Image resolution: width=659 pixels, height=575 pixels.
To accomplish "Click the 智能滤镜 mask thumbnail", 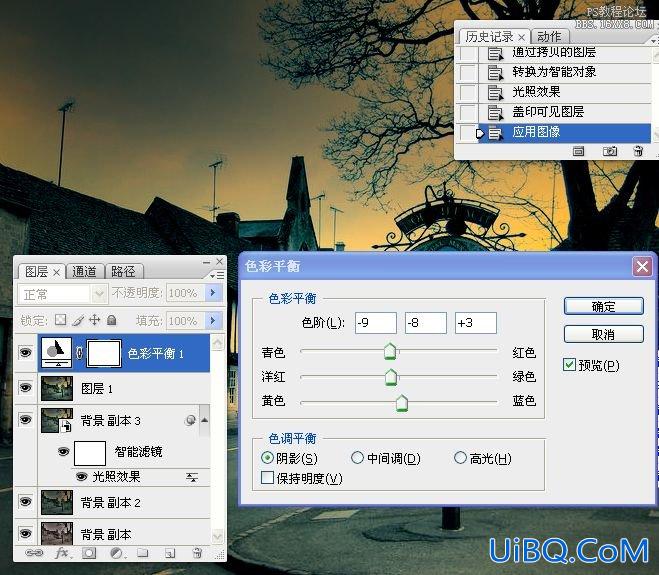I will tap(90, 453).
